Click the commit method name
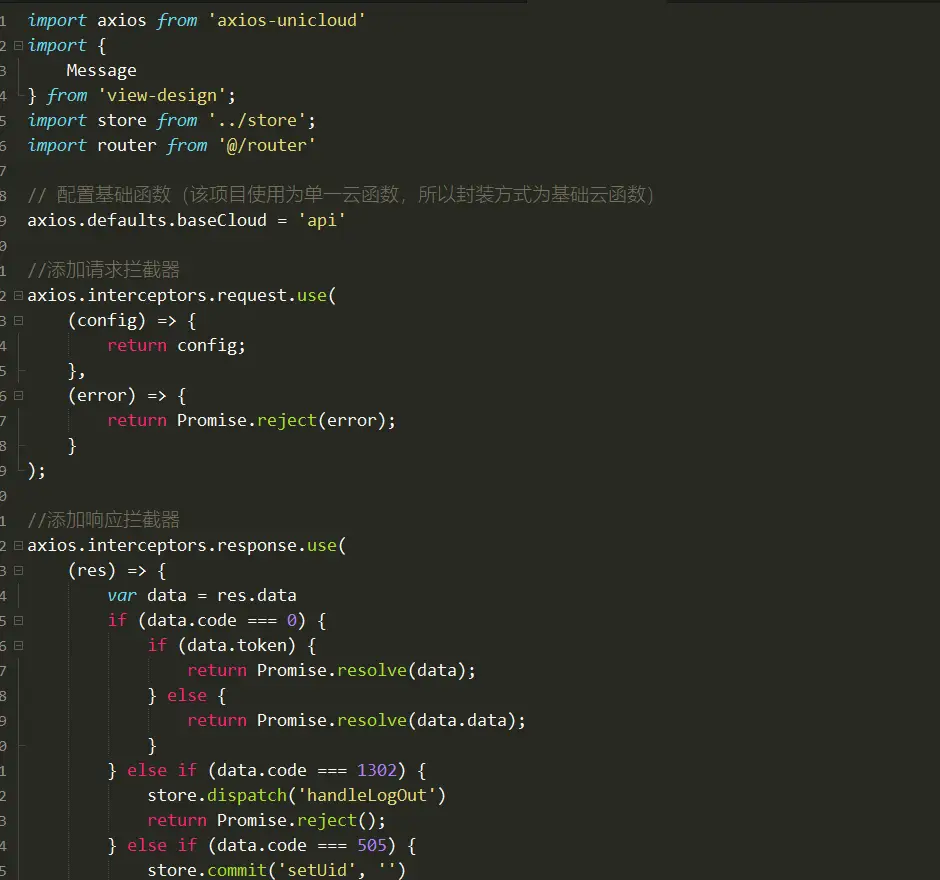940x880 pixels. click(236, 870)
